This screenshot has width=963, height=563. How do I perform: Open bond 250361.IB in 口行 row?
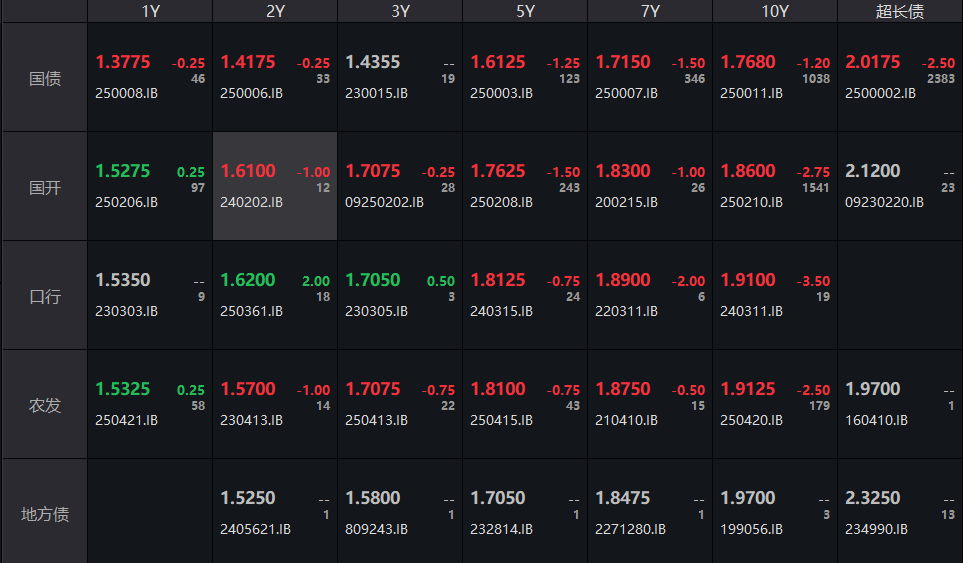(x=252, y=311)
